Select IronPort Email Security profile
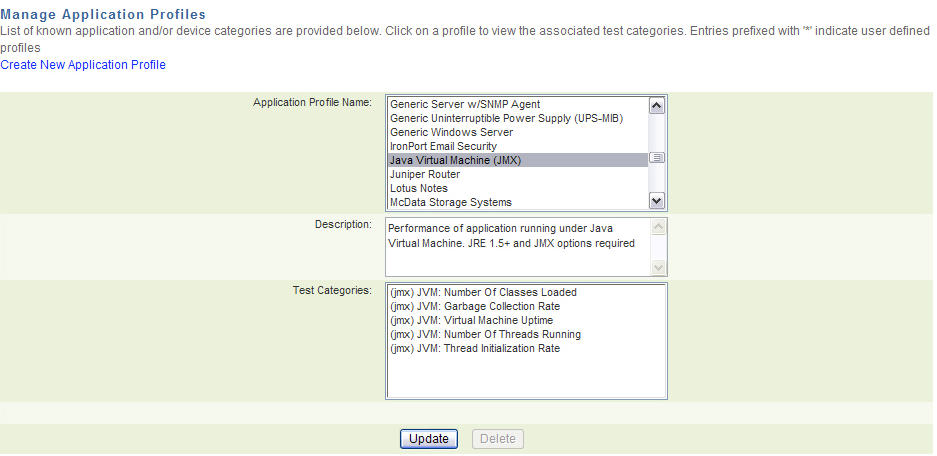The image size is (937, 456). [443, 146]
